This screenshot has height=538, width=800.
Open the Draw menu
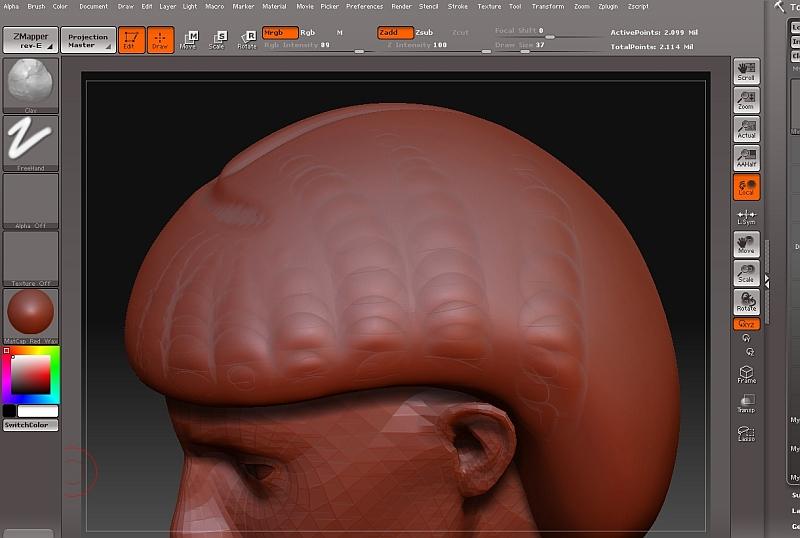[x=126, y=6]
